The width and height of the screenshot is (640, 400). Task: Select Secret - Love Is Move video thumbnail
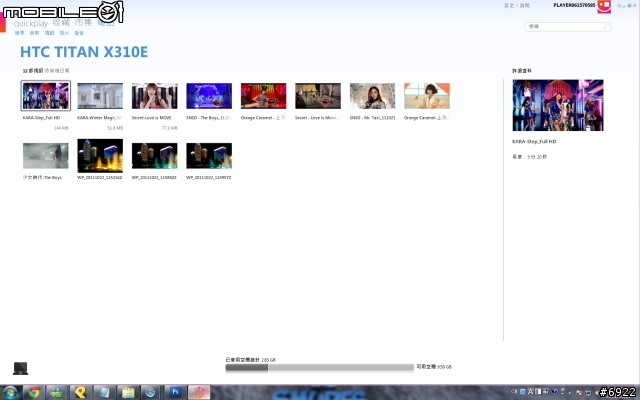318,96
